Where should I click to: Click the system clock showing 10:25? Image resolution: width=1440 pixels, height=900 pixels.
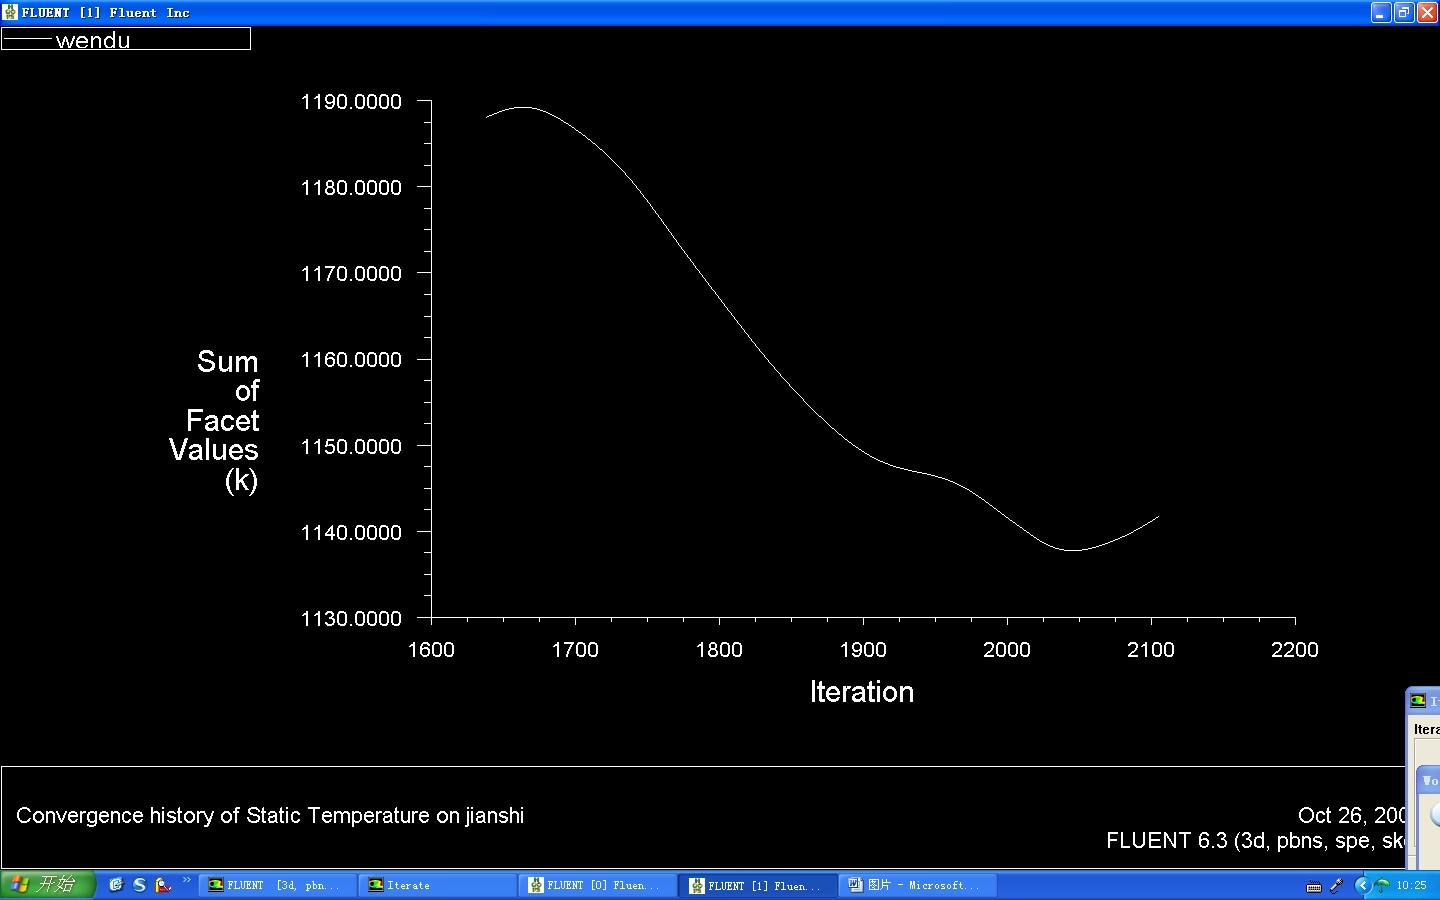(x=1412, y=885)
